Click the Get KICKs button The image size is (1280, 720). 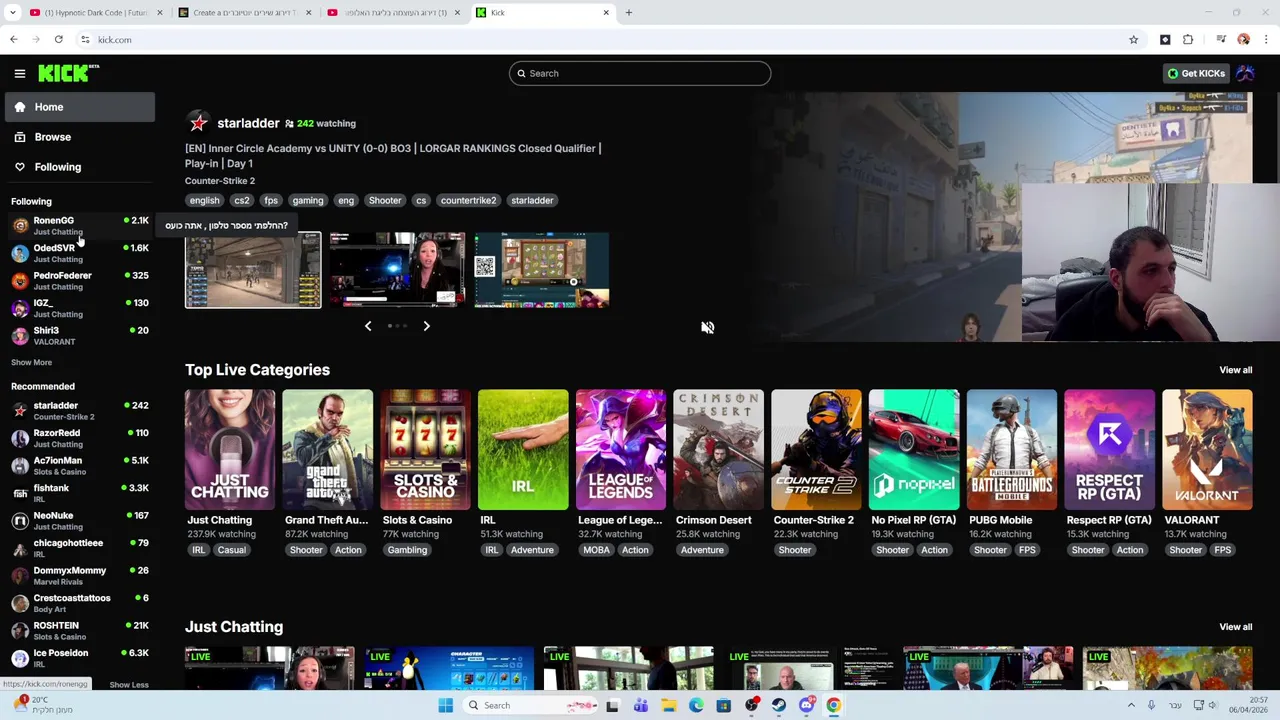tap(1195, 73)
